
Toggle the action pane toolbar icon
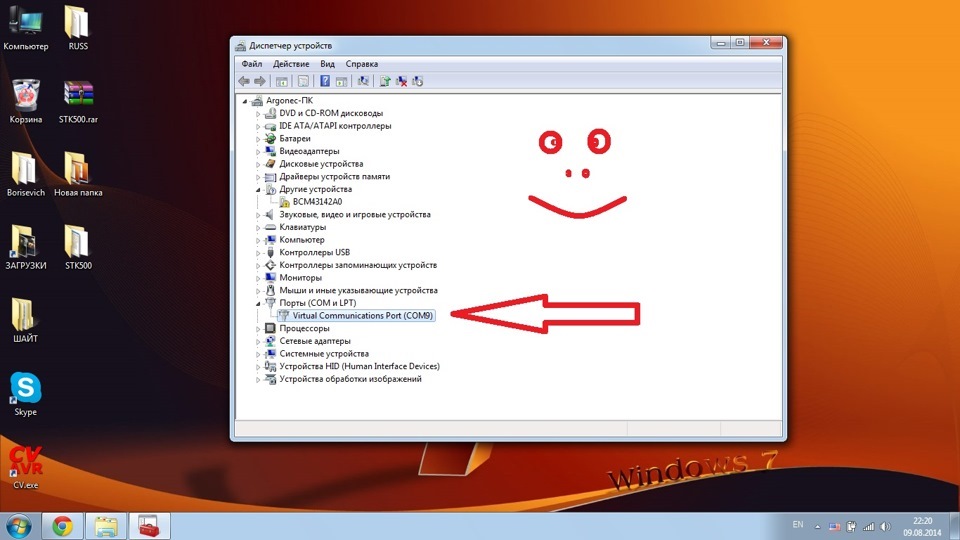(342, 81)
